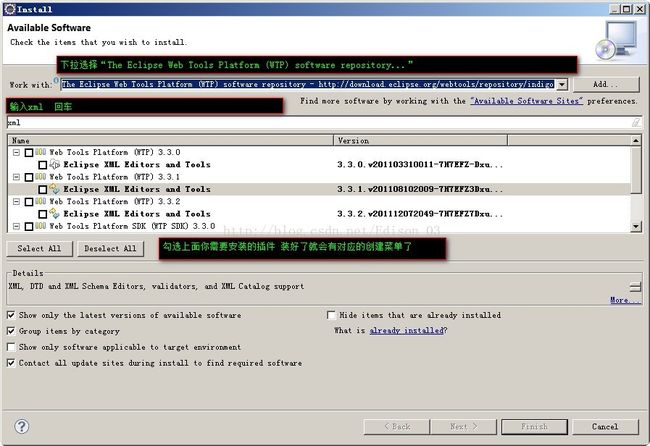The width and height of the screenshot is (650, 446).
Task: Click feature icon of XML Editors version 3.3.1
Action: (x=54, y=189)
